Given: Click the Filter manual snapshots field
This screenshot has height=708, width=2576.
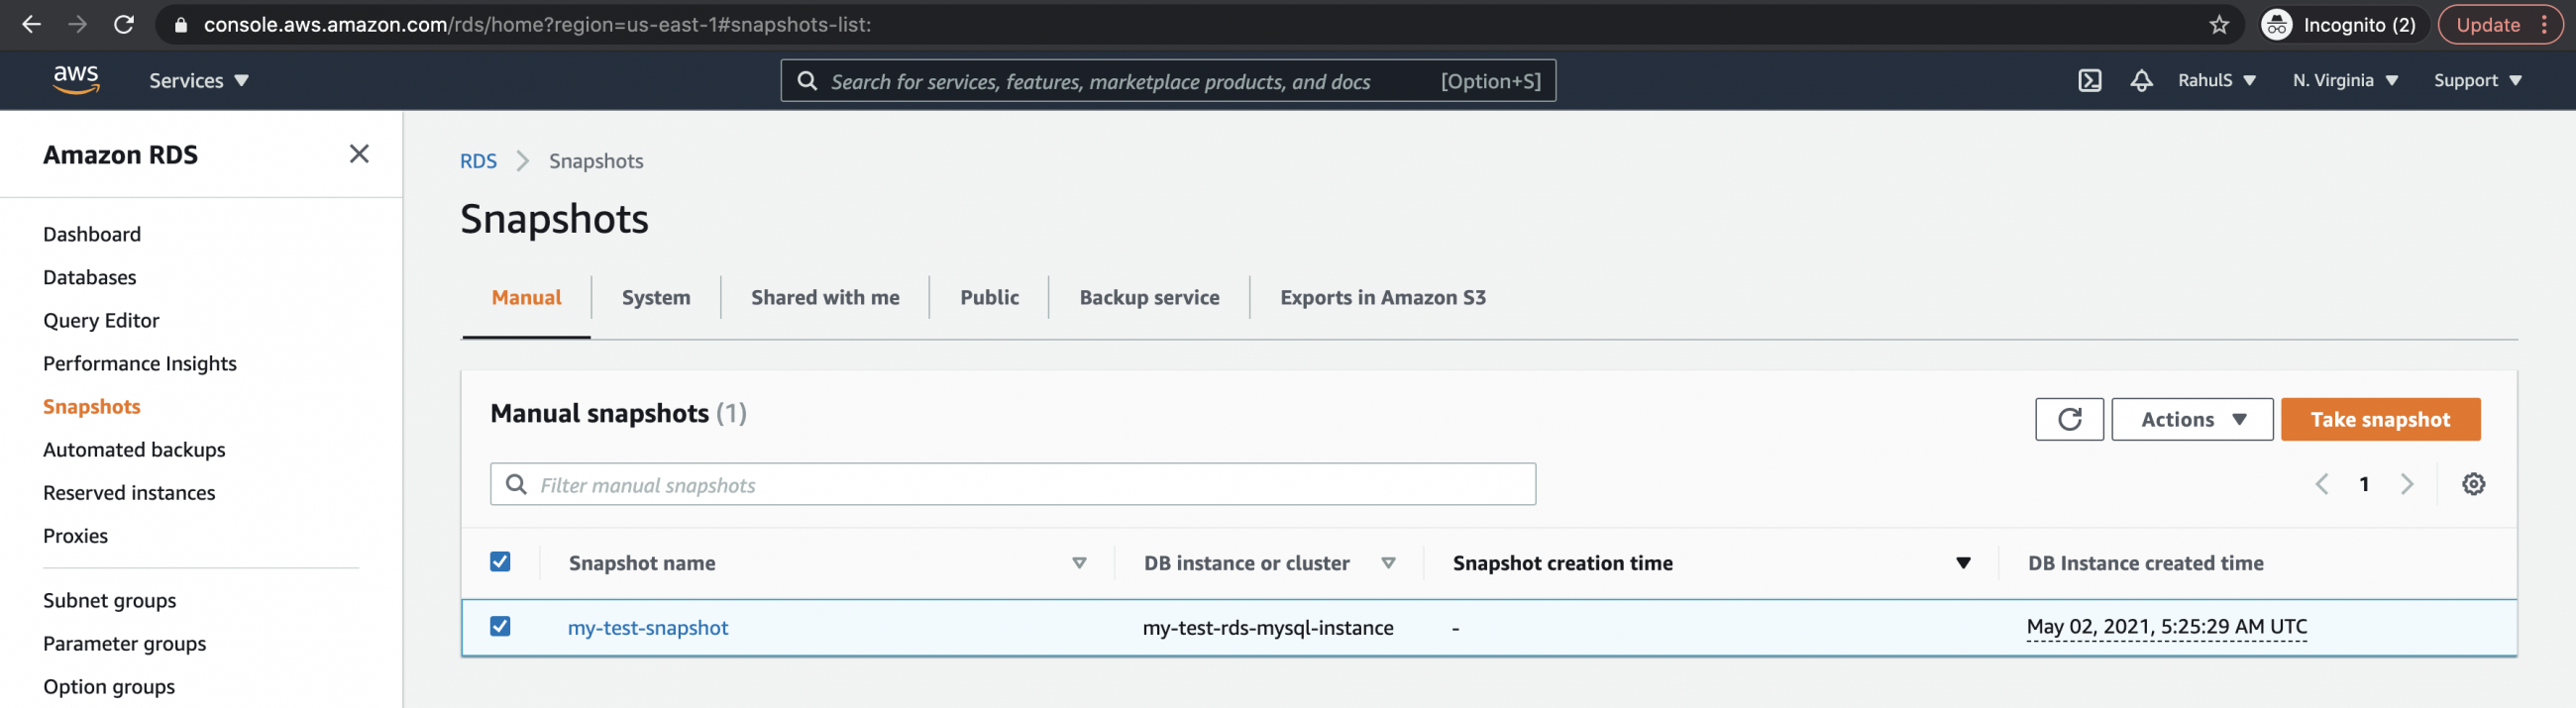Looking at the screenshot, I should (x=1012, y=484).
